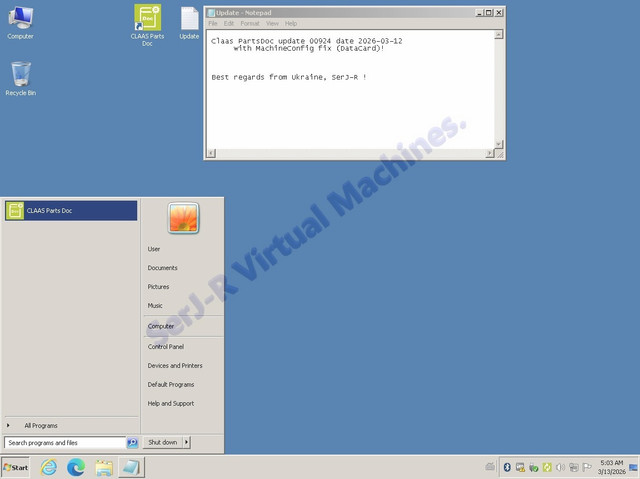Click the Start button

16,468
